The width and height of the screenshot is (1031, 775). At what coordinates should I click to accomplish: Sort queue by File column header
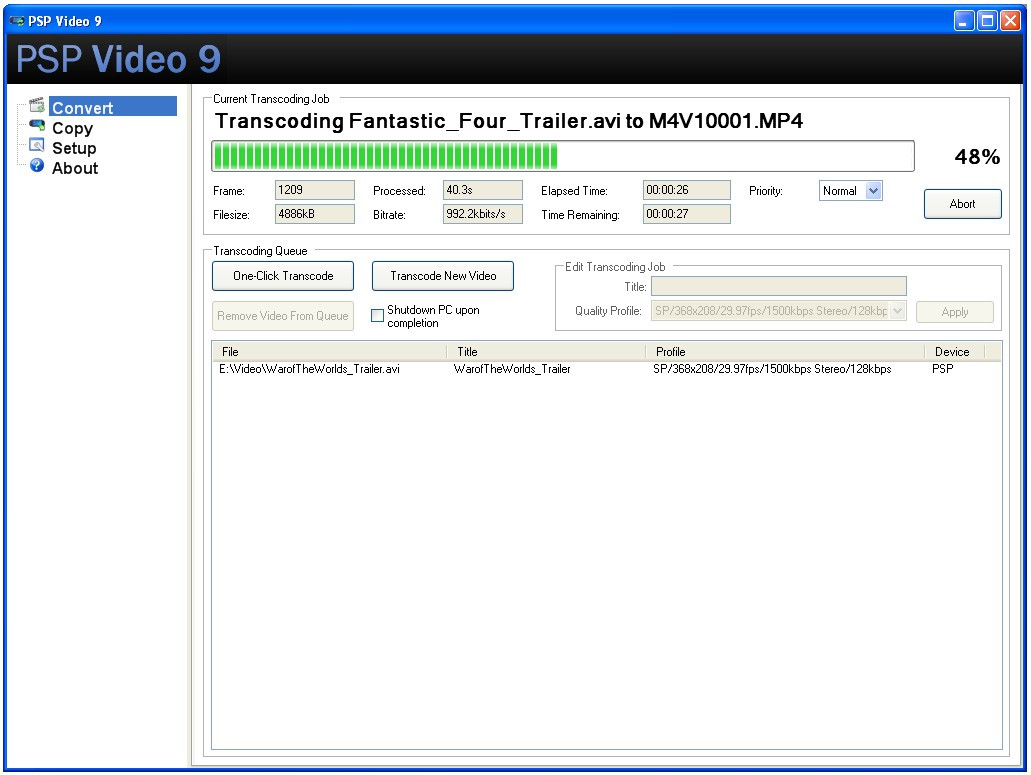pos(329,352)
